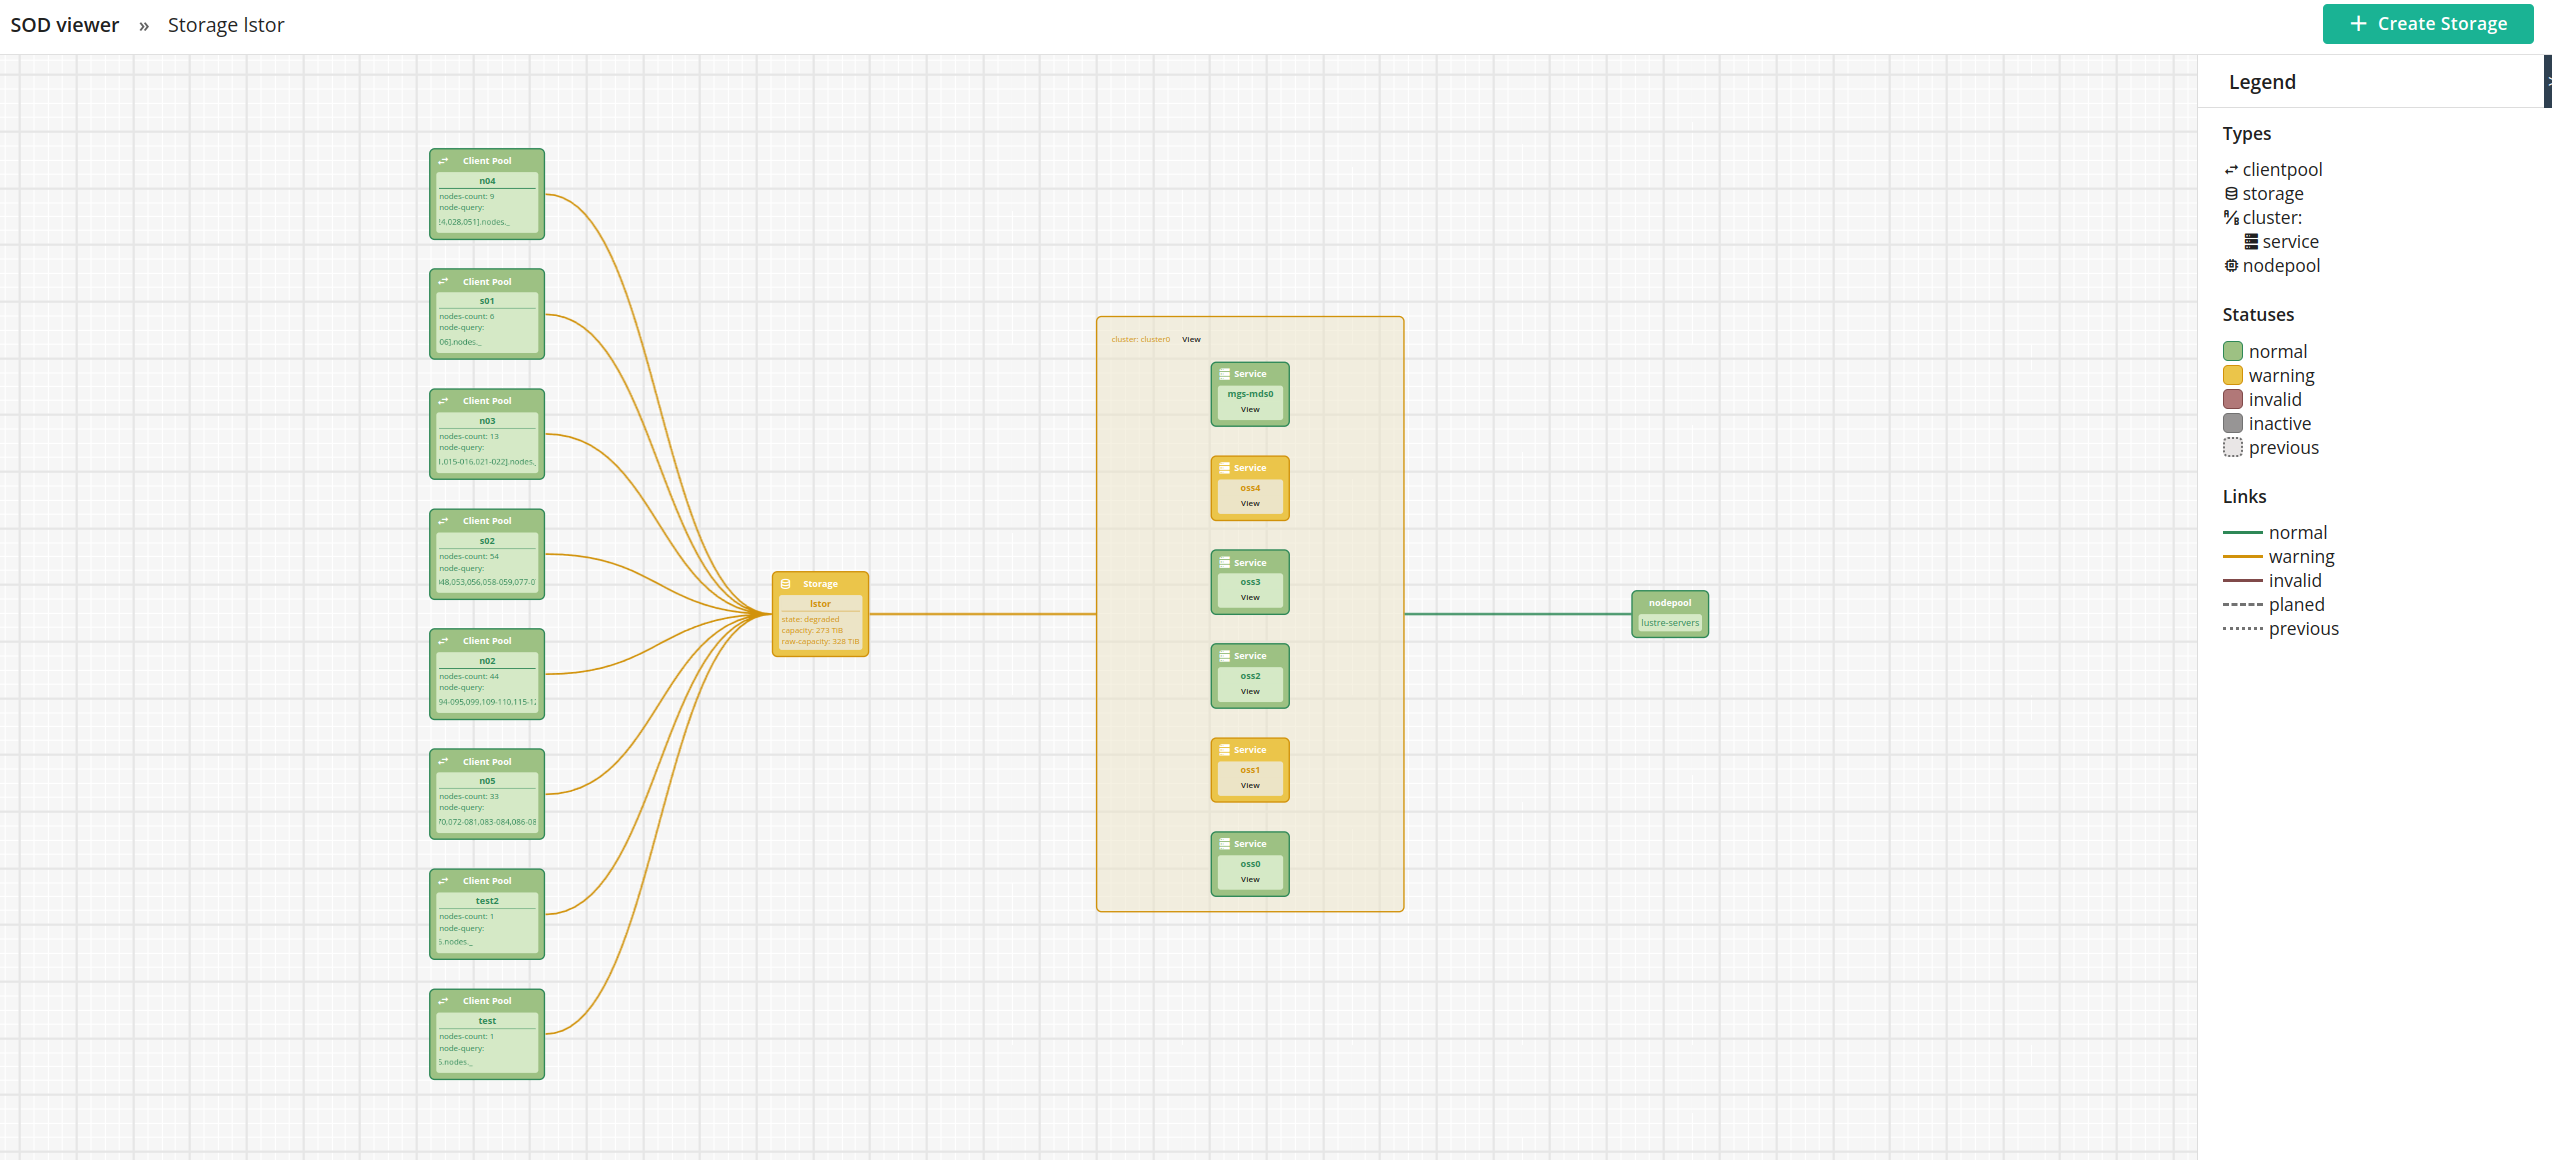Click the 'capacity: 273 TiB' text

[x=812, y=631]
